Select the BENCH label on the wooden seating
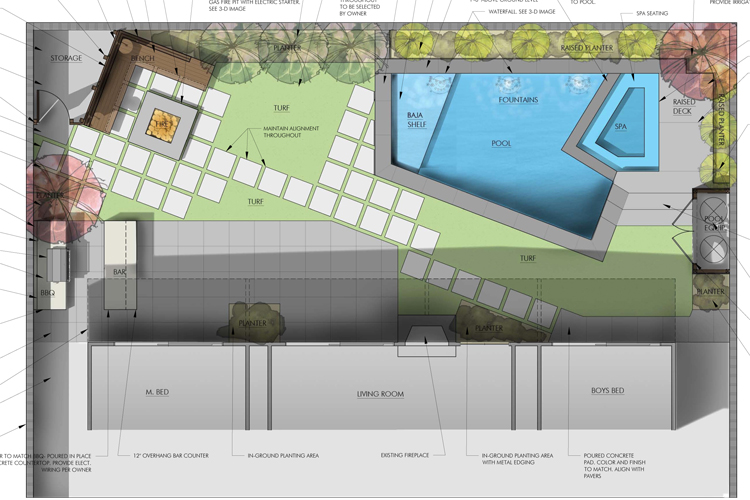Image resolution: width=750 pixels, height=500 pixels. (143, 58)
